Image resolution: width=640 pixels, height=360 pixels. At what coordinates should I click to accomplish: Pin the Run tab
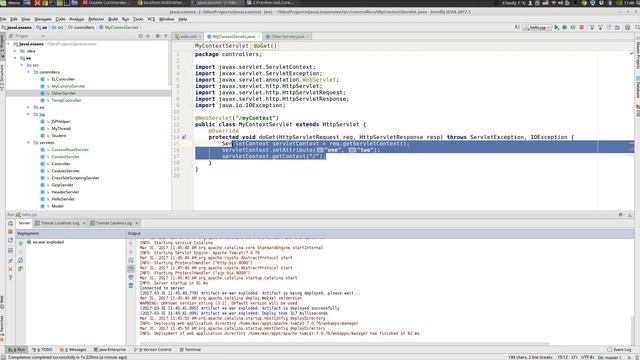[10, 260]
